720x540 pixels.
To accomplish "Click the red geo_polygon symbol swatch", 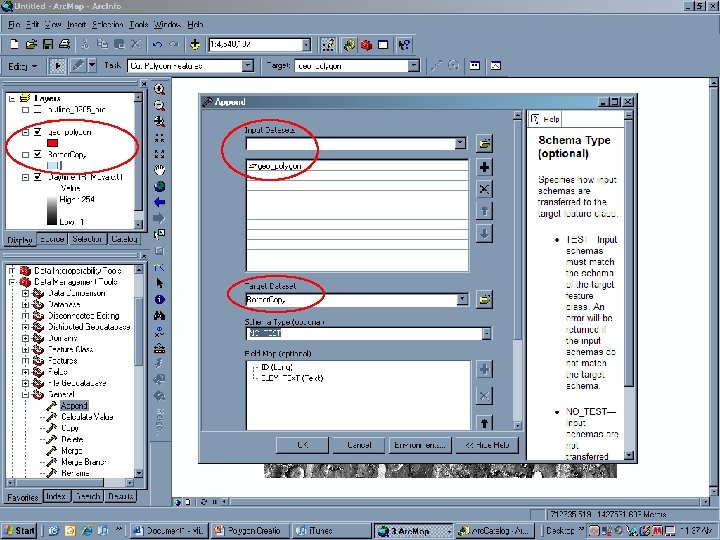I will [52, 143].
